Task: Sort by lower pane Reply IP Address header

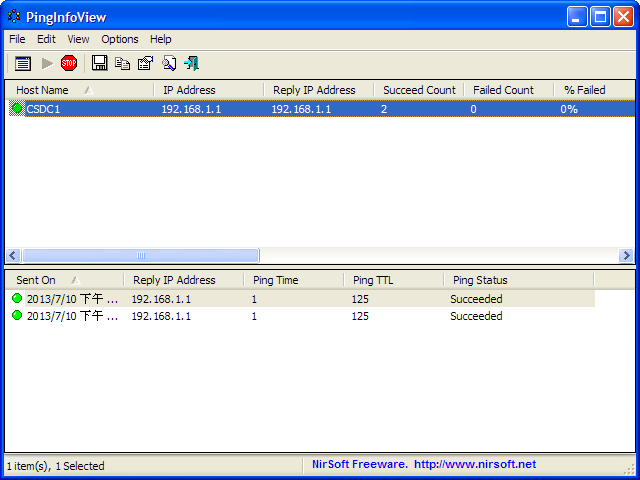Action: click(x=184, y=280)
